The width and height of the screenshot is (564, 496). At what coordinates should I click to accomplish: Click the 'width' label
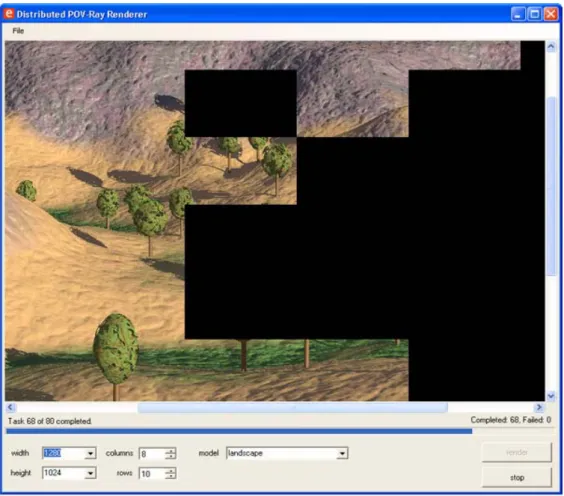[20, 453]
